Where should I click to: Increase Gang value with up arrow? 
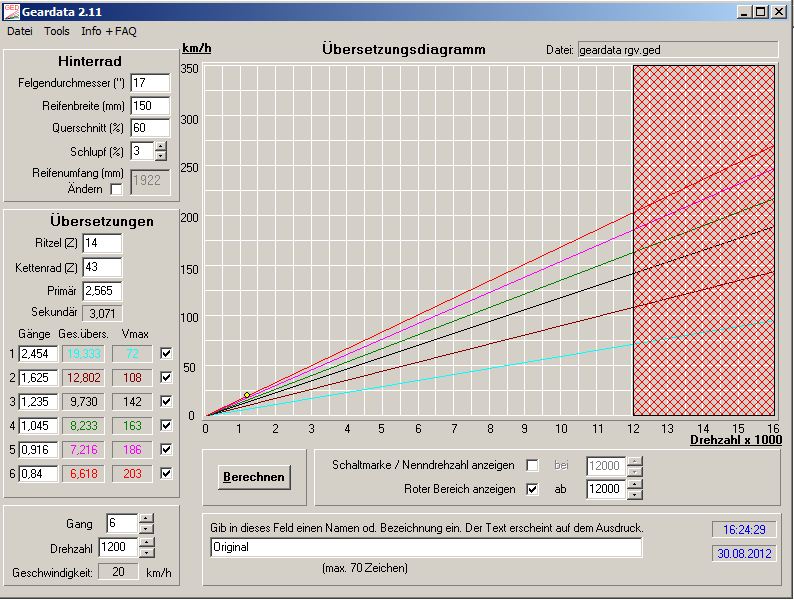click(x=146, y=519)
